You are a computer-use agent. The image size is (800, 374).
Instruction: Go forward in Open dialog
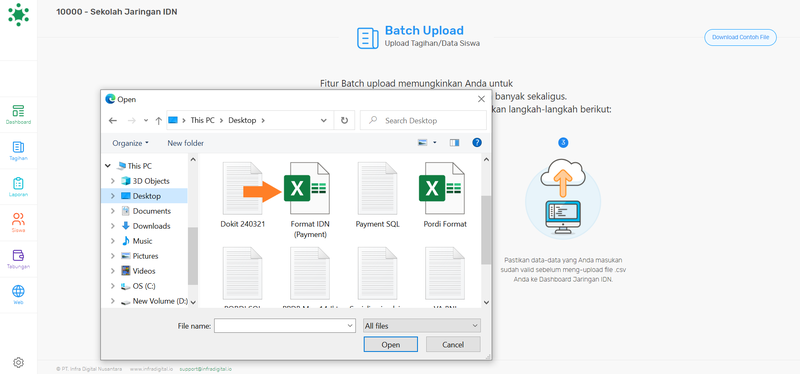[x=131, y=121]
